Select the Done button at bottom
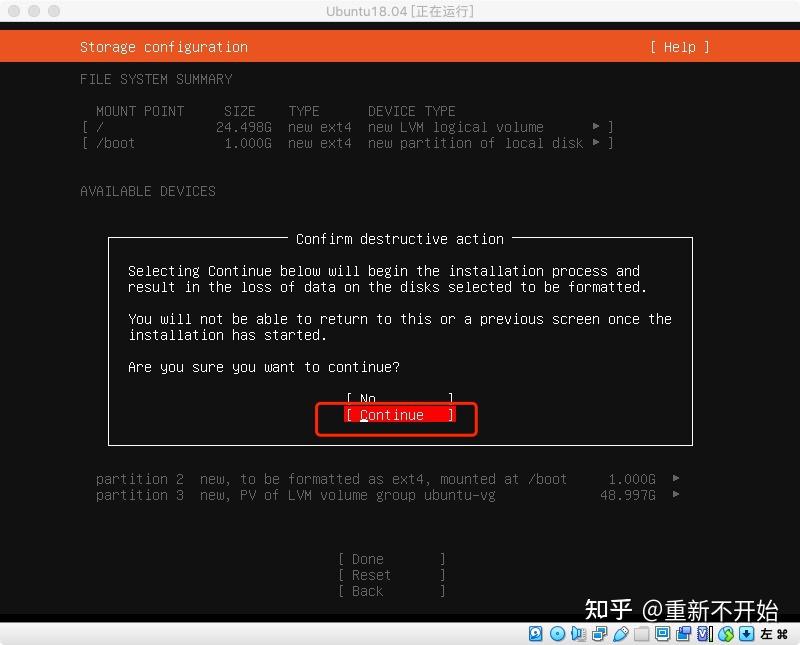Image resolution: width=800 pixels, height=645 pixels. click(391, 559)
